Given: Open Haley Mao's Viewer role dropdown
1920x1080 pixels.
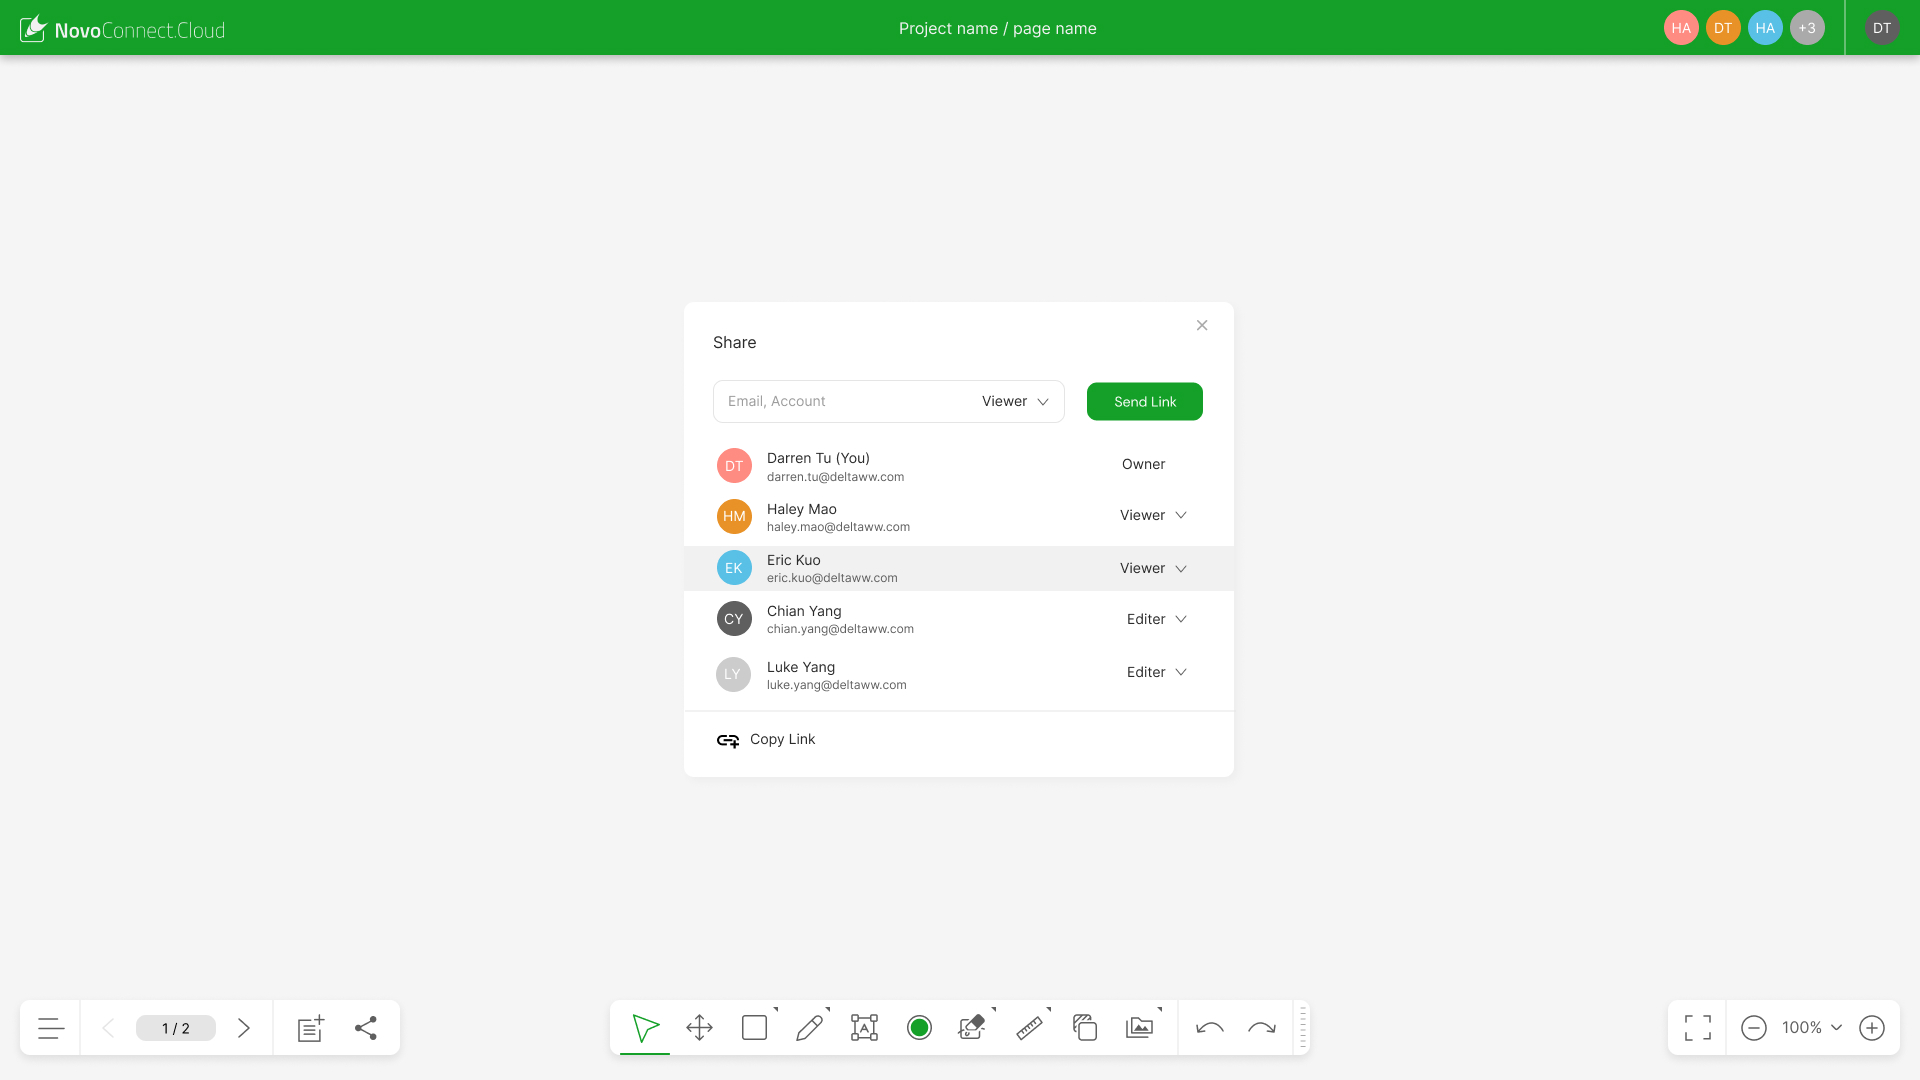Looking at the screenshot, I should tap(1153, 515).
